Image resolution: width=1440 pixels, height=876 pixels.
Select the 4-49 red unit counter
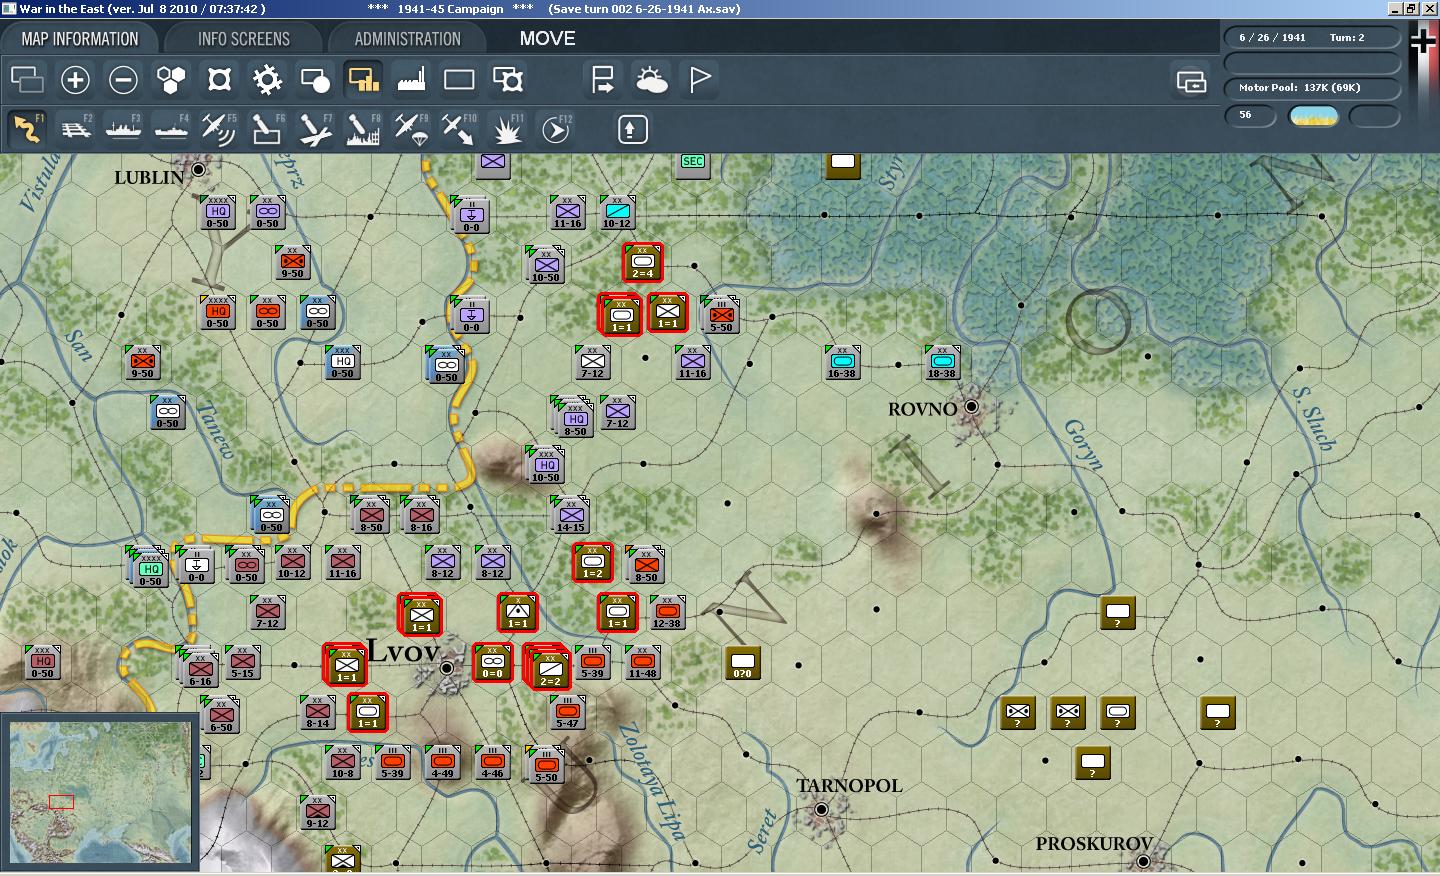(x=442, y=762)
